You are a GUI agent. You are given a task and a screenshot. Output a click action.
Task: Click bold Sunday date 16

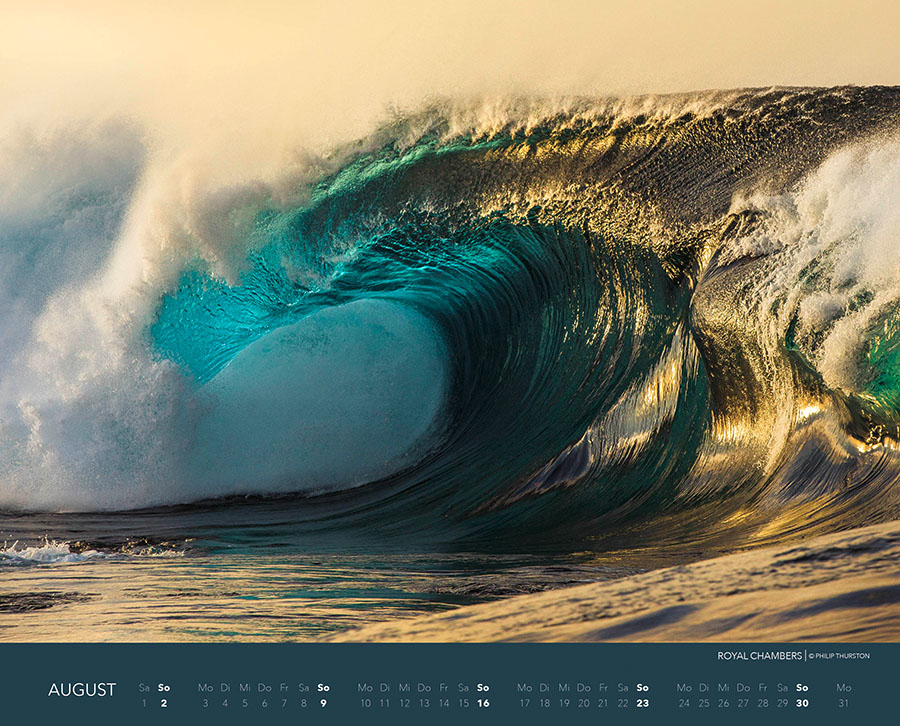tap(483, 703)
